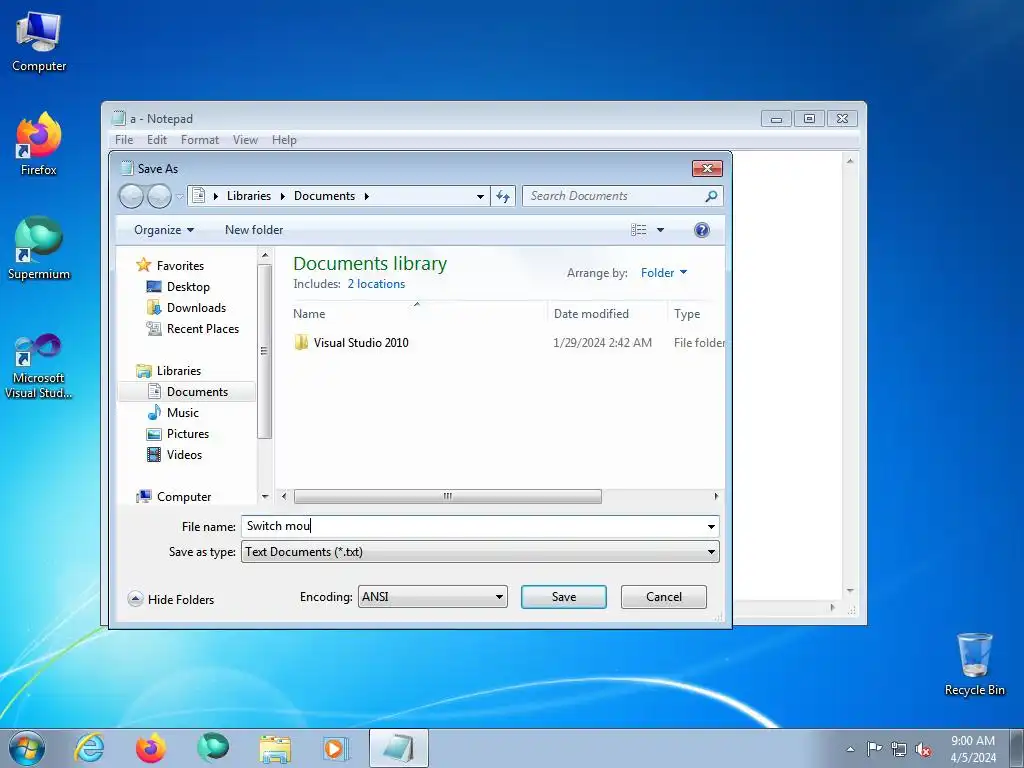1024x768 pixels.
Task: Open the Save as type combo box
Action: point(480,552)
